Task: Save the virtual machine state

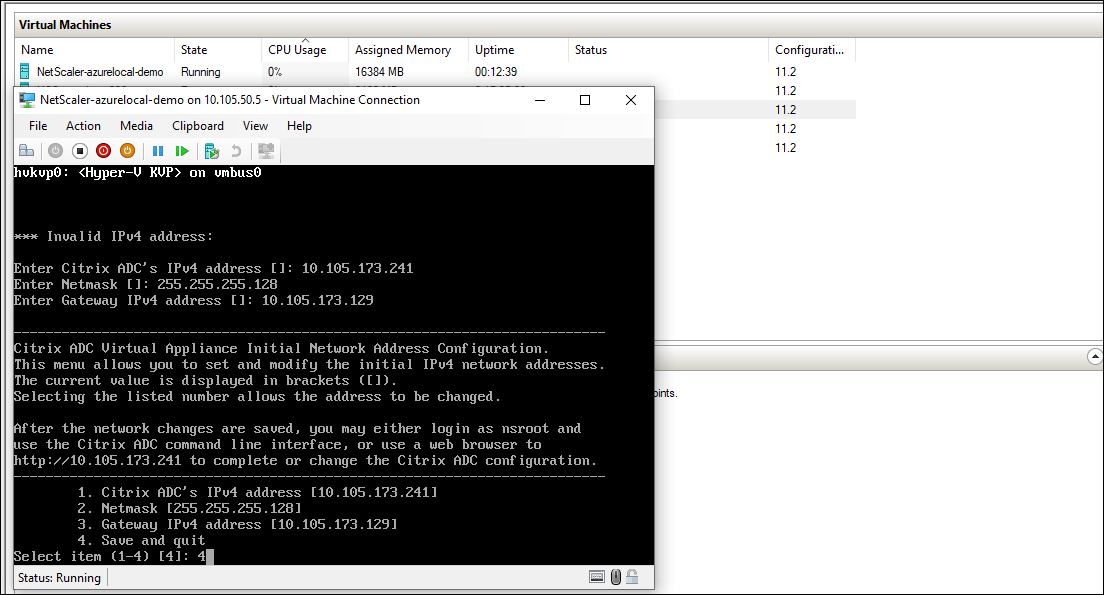Action: tap(126, 150)
